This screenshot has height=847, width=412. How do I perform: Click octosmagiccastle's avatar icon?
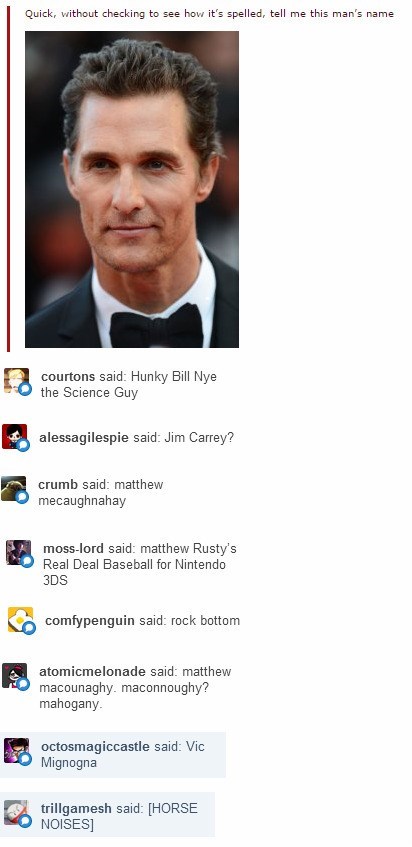coord(17,751)
